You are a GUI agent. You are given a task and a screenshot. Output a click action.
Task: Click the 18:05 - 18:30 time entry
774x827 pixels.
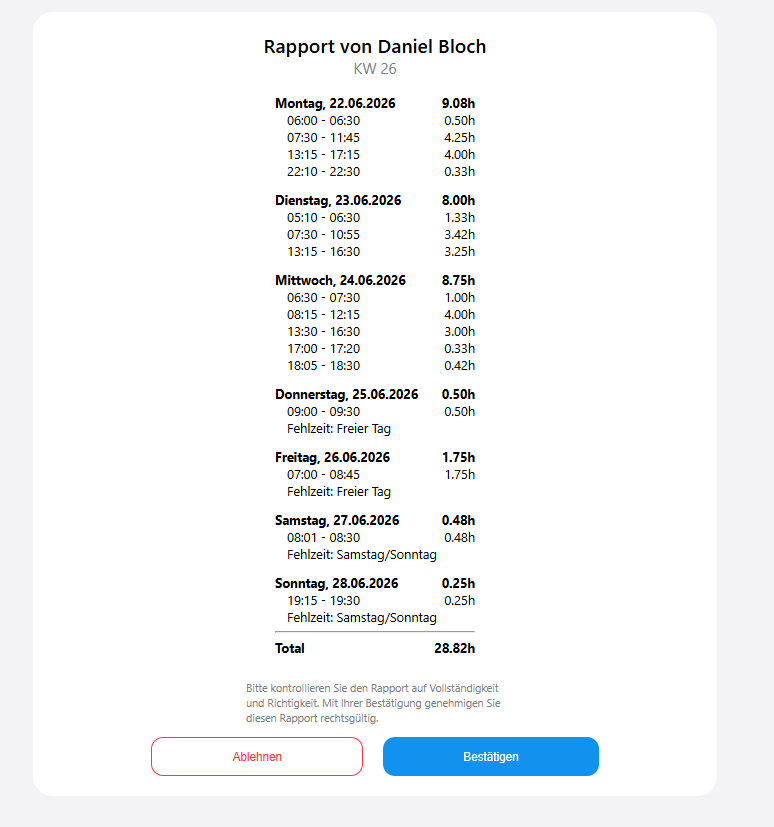click(x=323, y=366)
